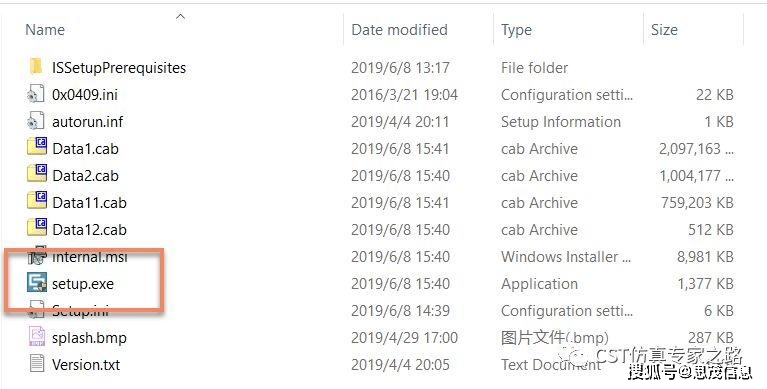Select the Data1.cab archive icon

click(37, 148)
